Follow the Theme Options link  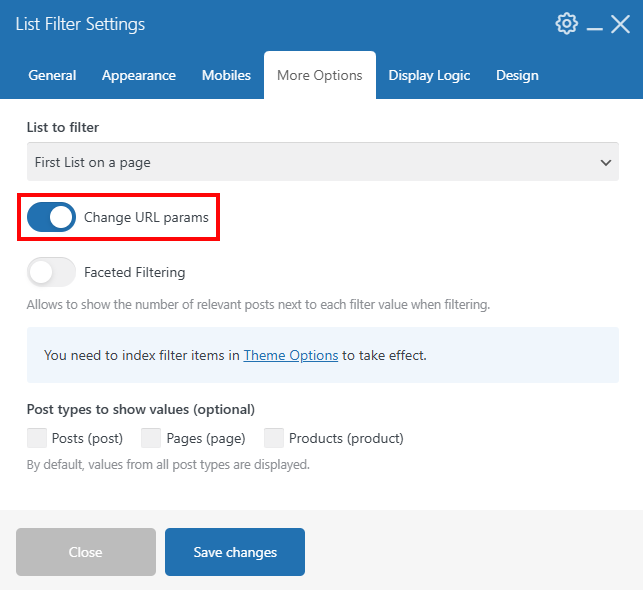coord(291,355)
